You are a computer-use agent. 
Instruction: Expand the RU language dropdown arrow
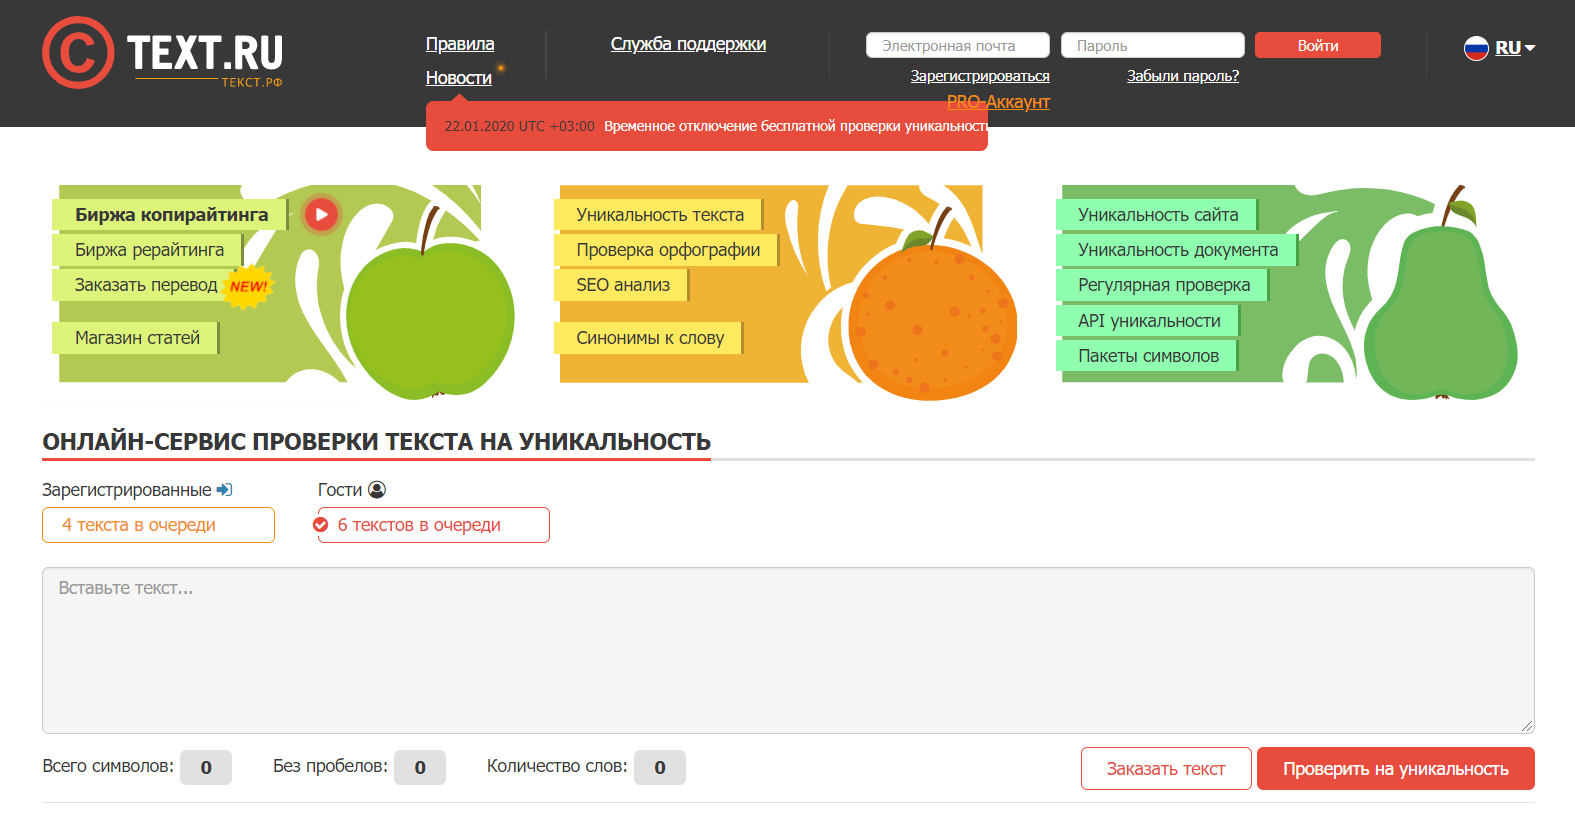[x=1530, y=48]
